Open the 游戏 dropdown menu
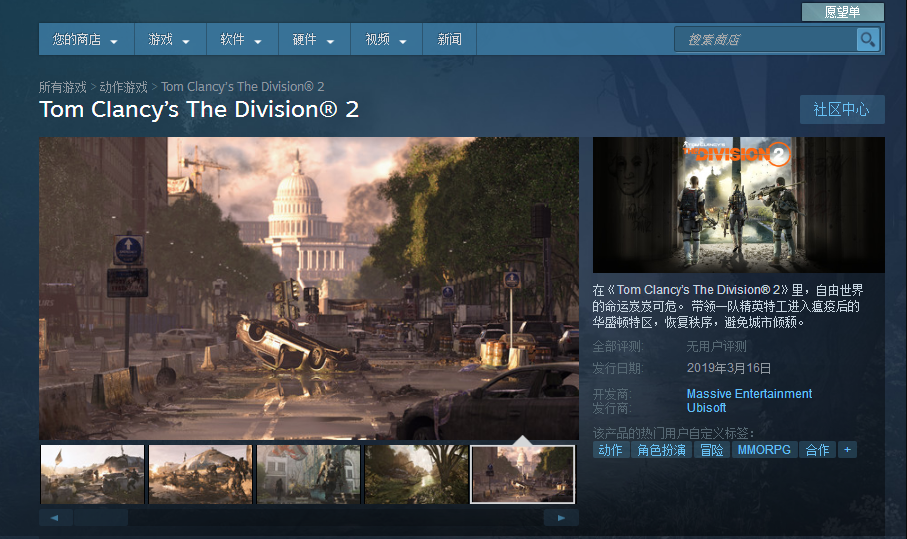907x539 pixels. (x=170, y=39)
